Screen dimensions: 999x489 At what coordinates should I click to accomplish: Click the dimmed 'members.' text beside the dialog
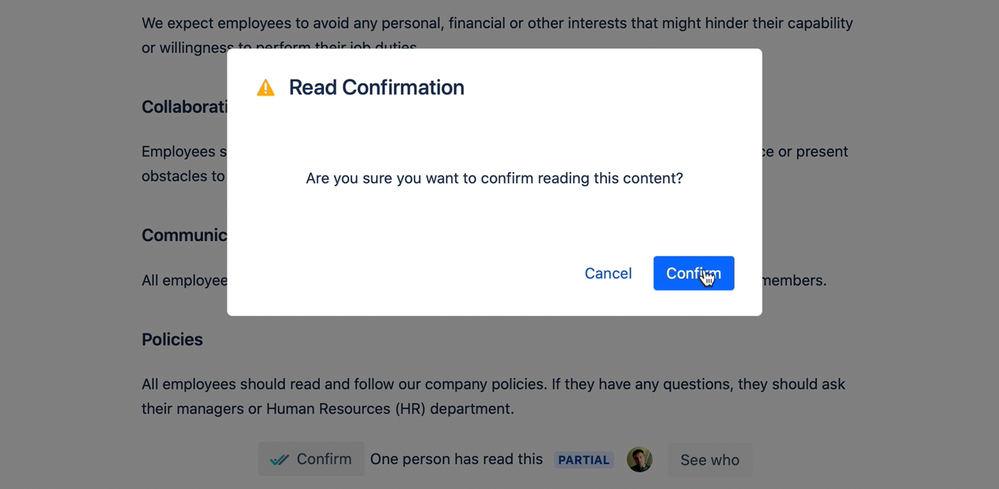click(x=794, y=281)
